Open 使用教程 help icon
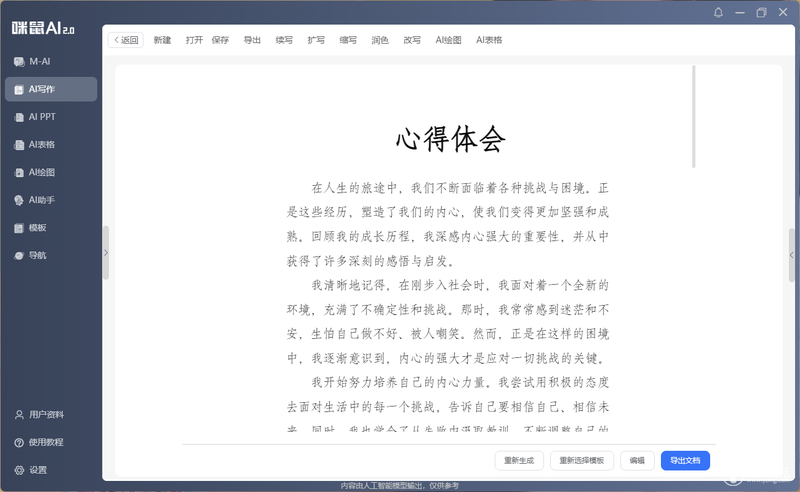 [x=19, y=442]
